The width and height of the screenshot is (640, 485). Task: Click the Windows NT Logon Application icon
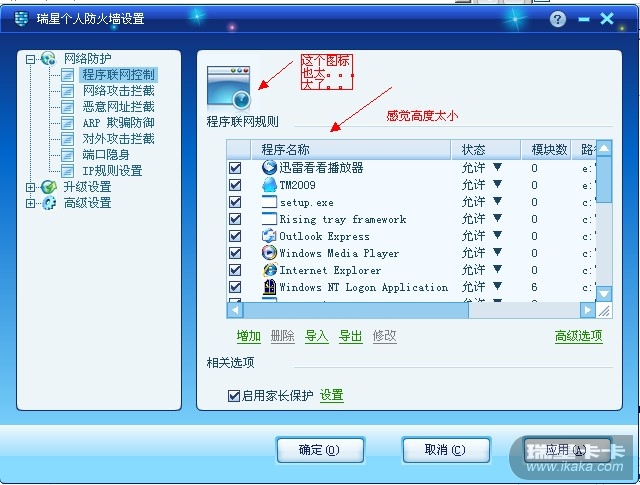click(269, 287)
